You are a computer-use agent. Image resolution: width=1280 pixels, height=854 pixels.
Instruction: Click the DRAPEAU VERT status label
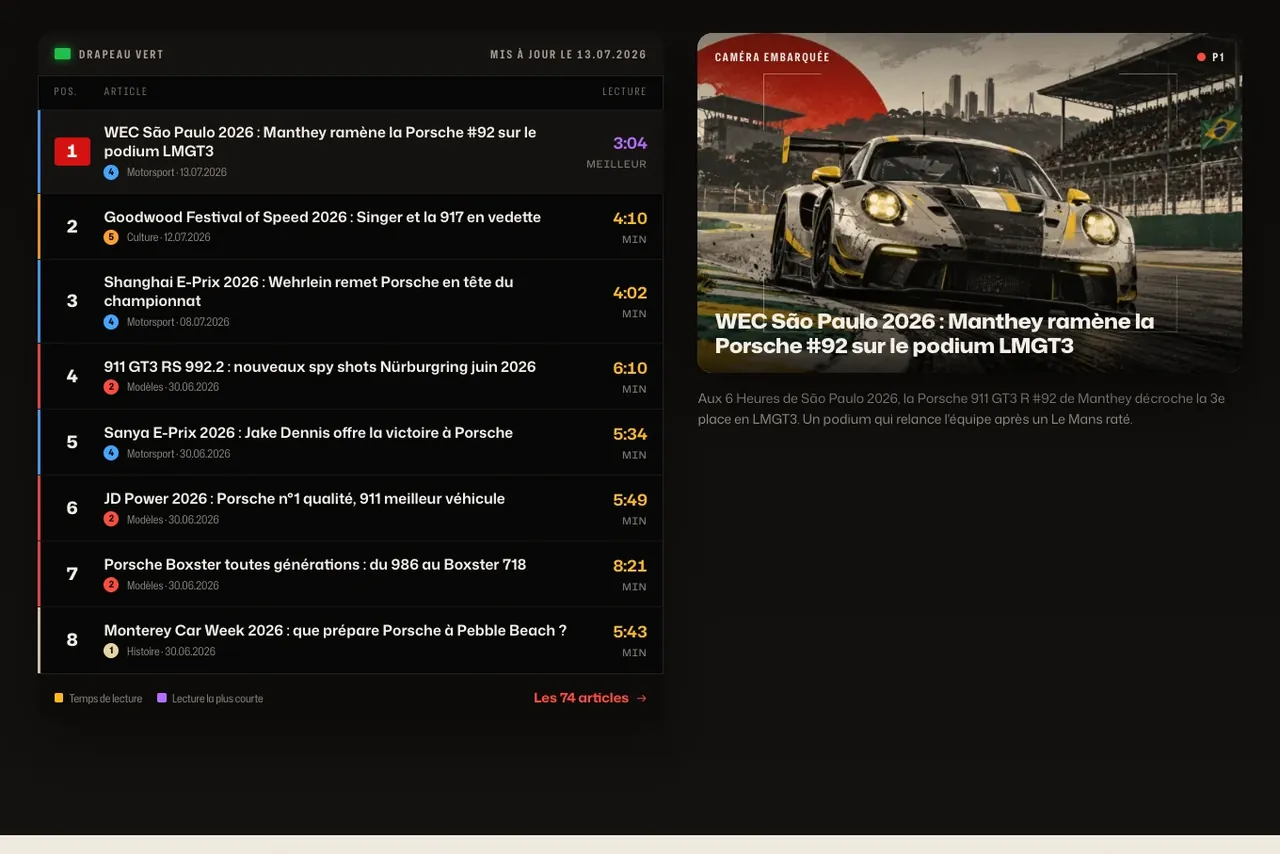pos(121,54)
